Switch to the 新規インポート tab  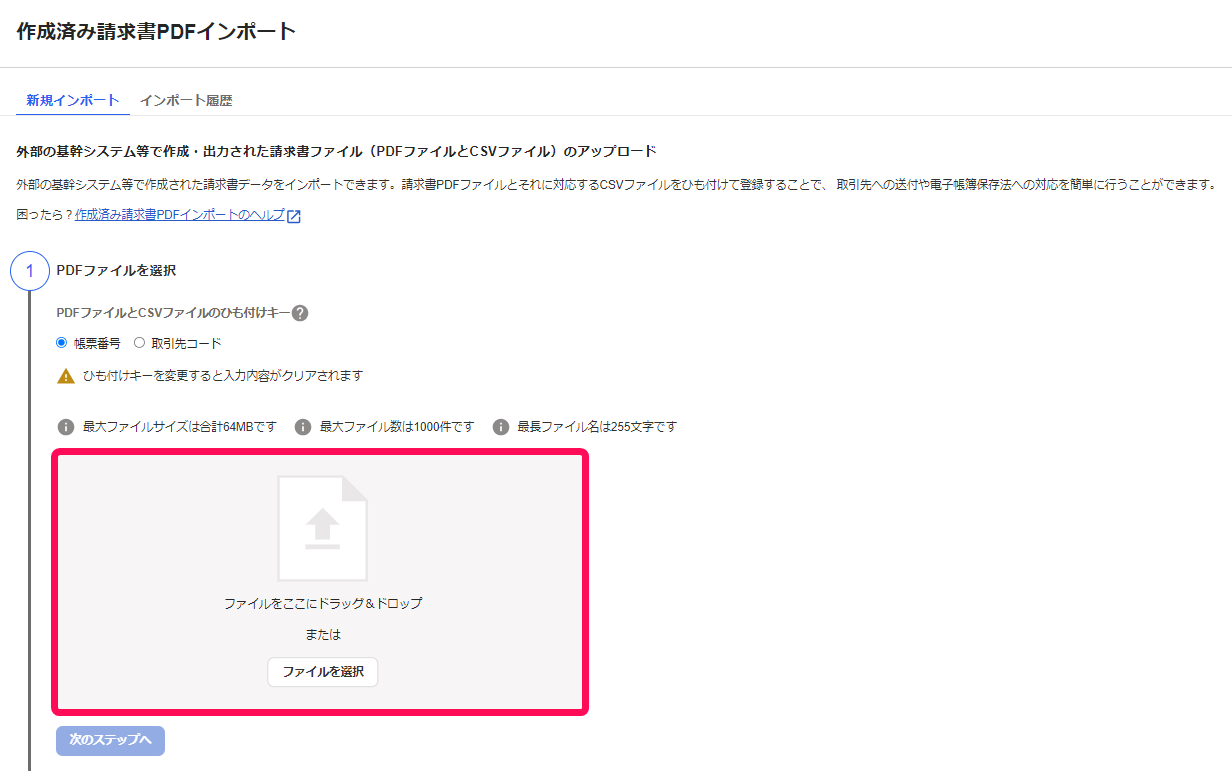pos(73,100)
